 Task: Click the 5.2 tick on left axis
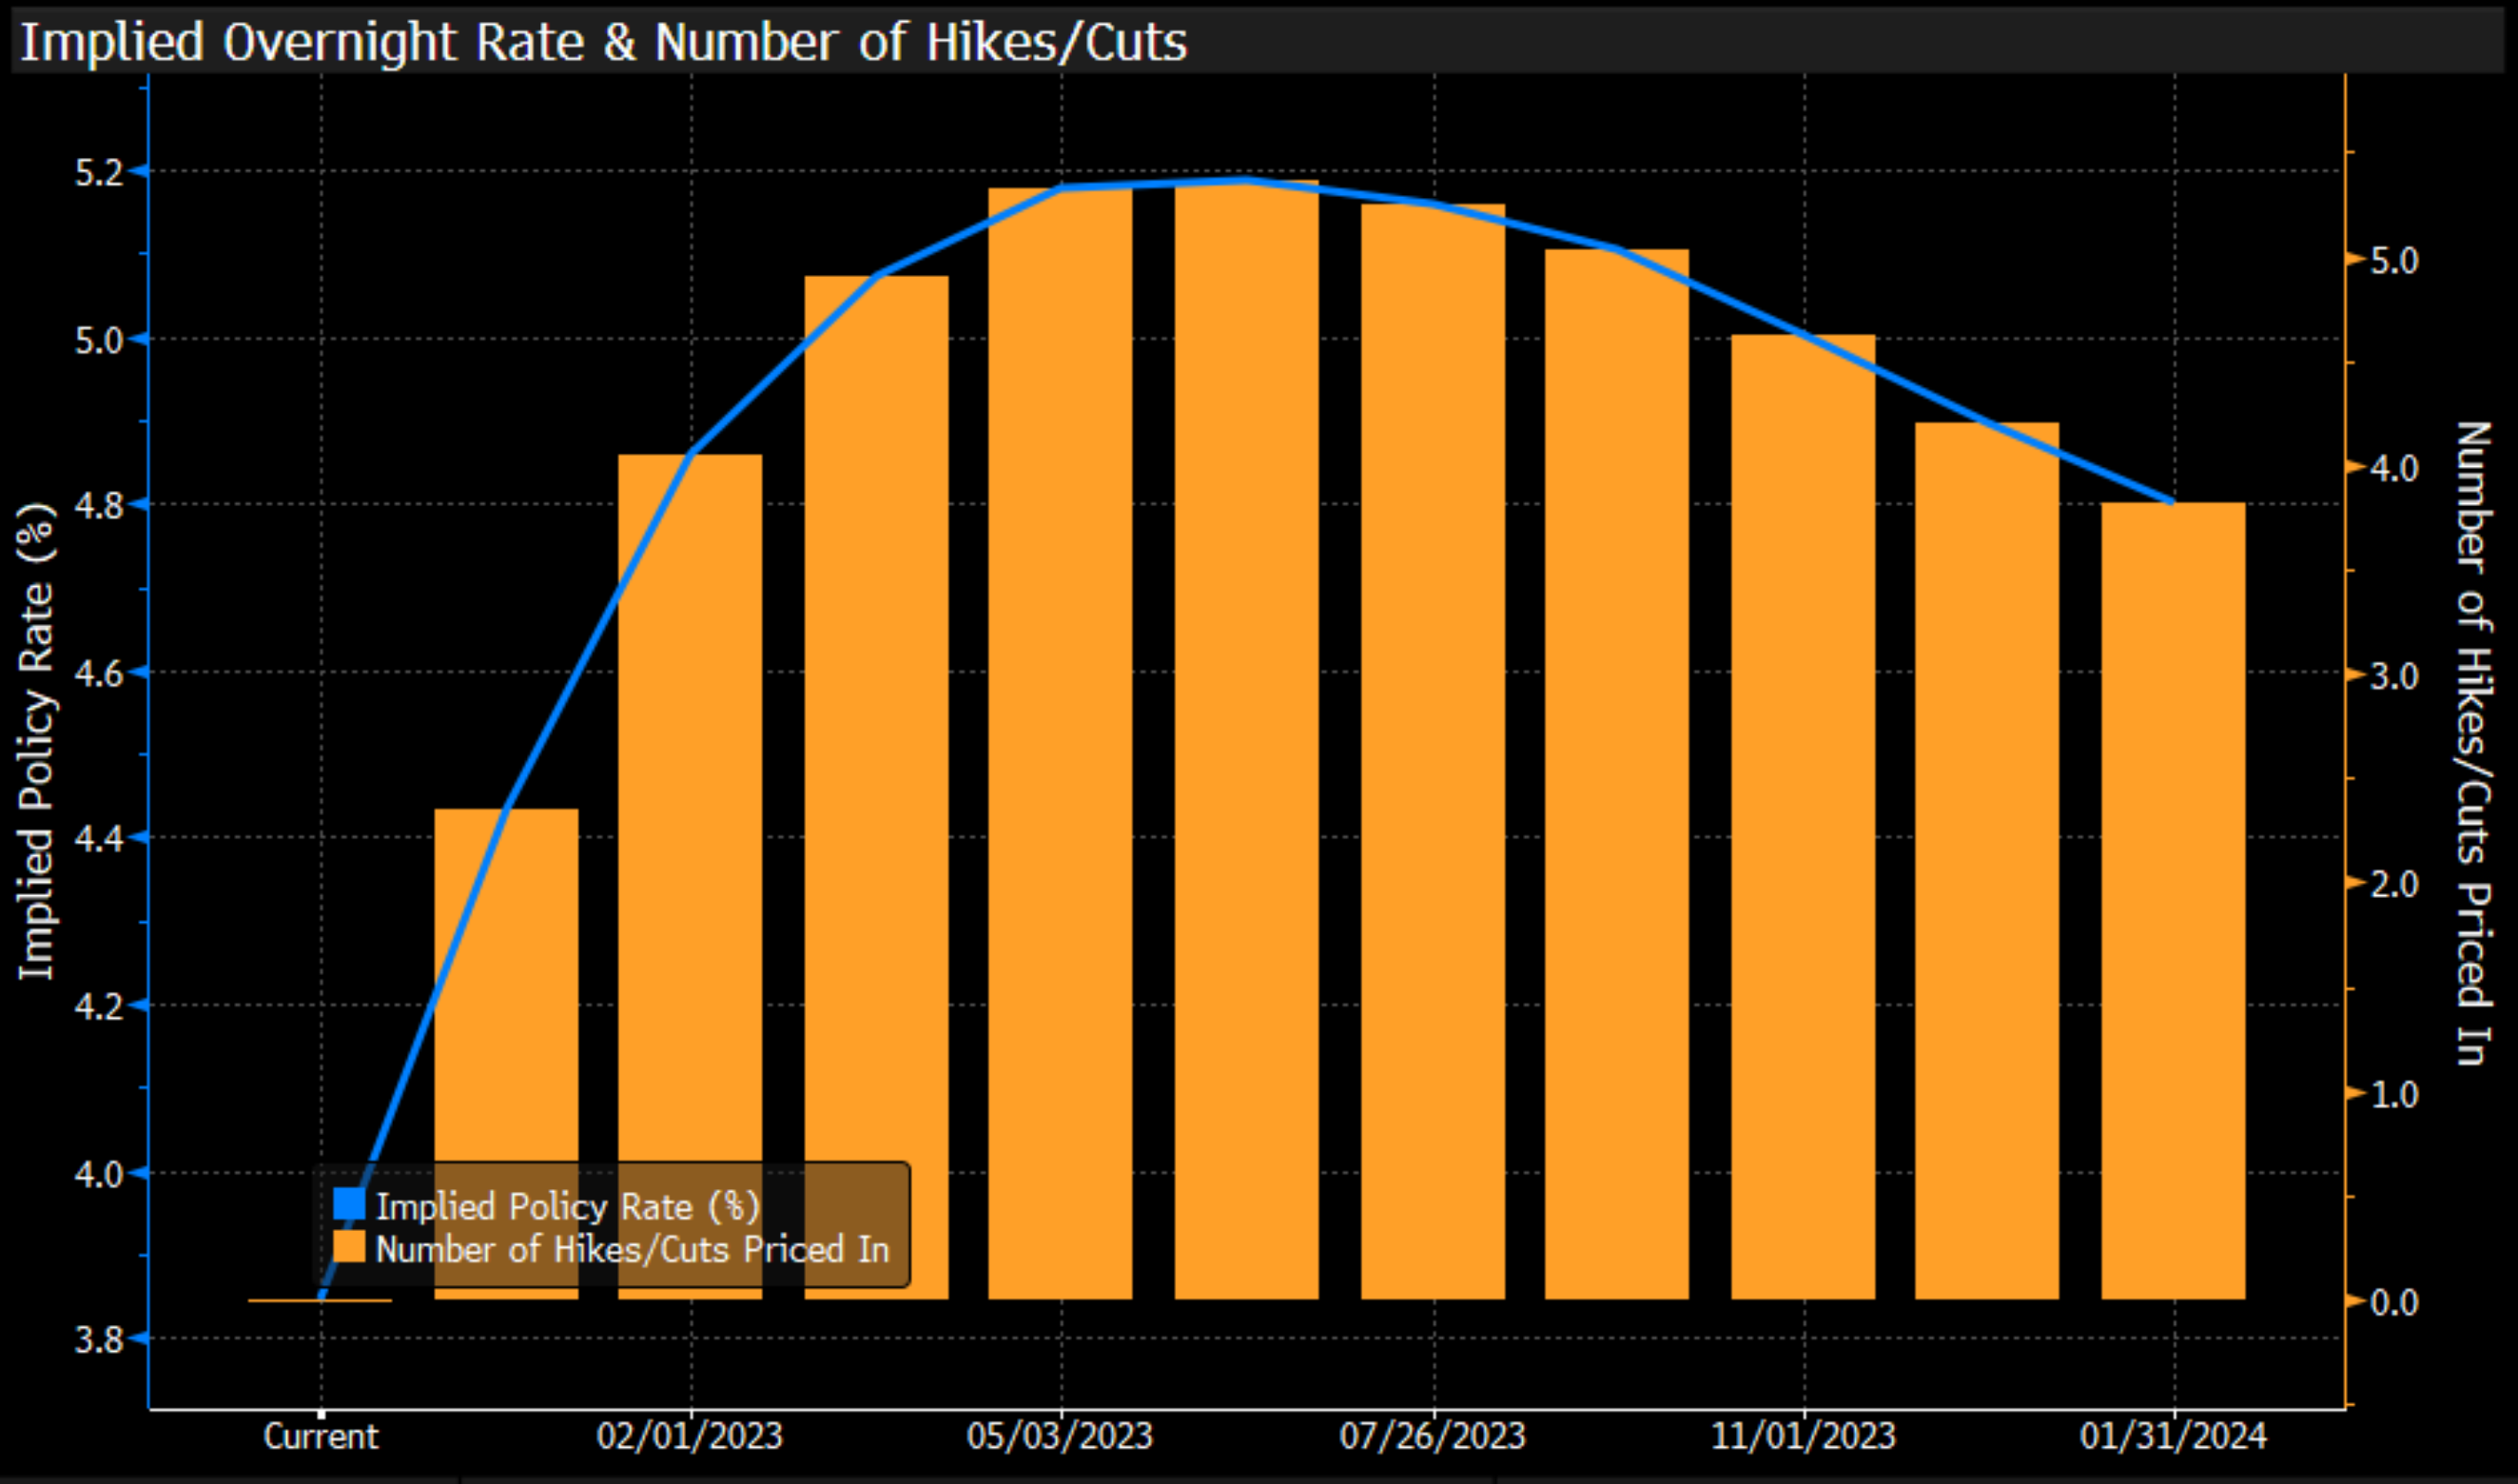[x=98, y=173]
